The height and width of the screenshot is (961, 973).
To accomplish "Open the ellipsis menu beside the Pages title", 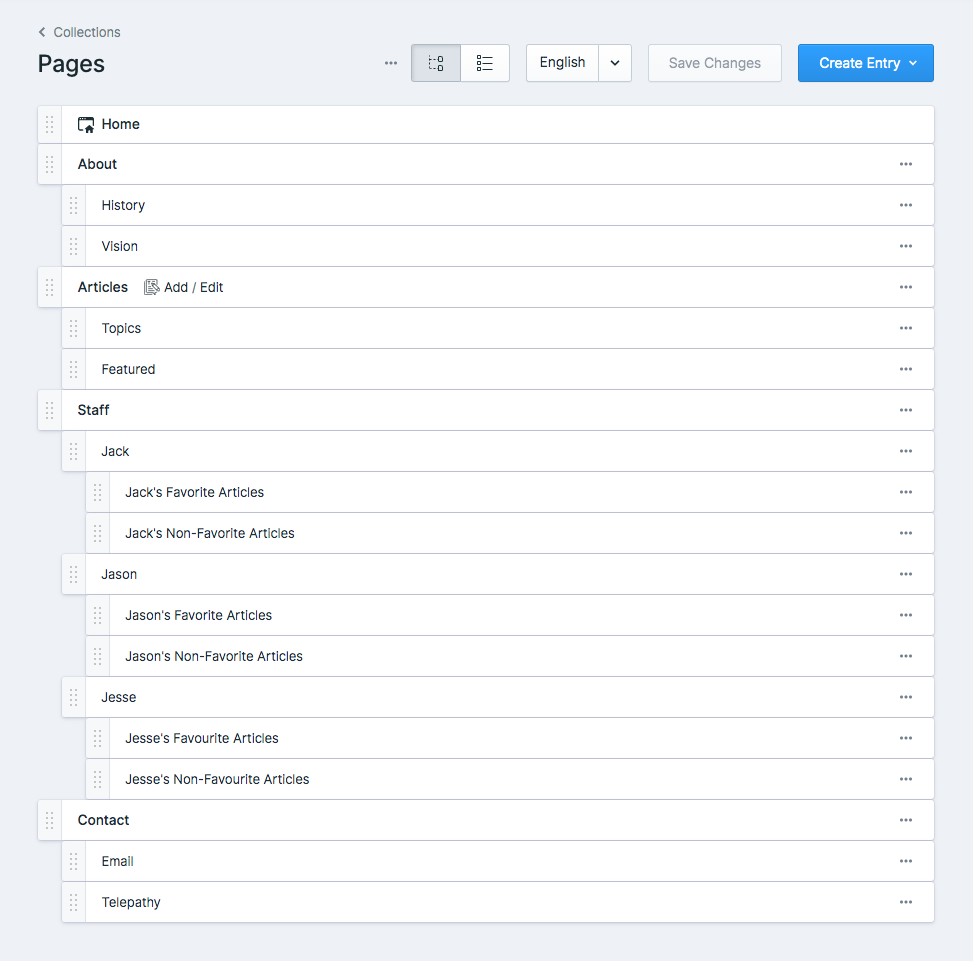I will click(391, 62).
